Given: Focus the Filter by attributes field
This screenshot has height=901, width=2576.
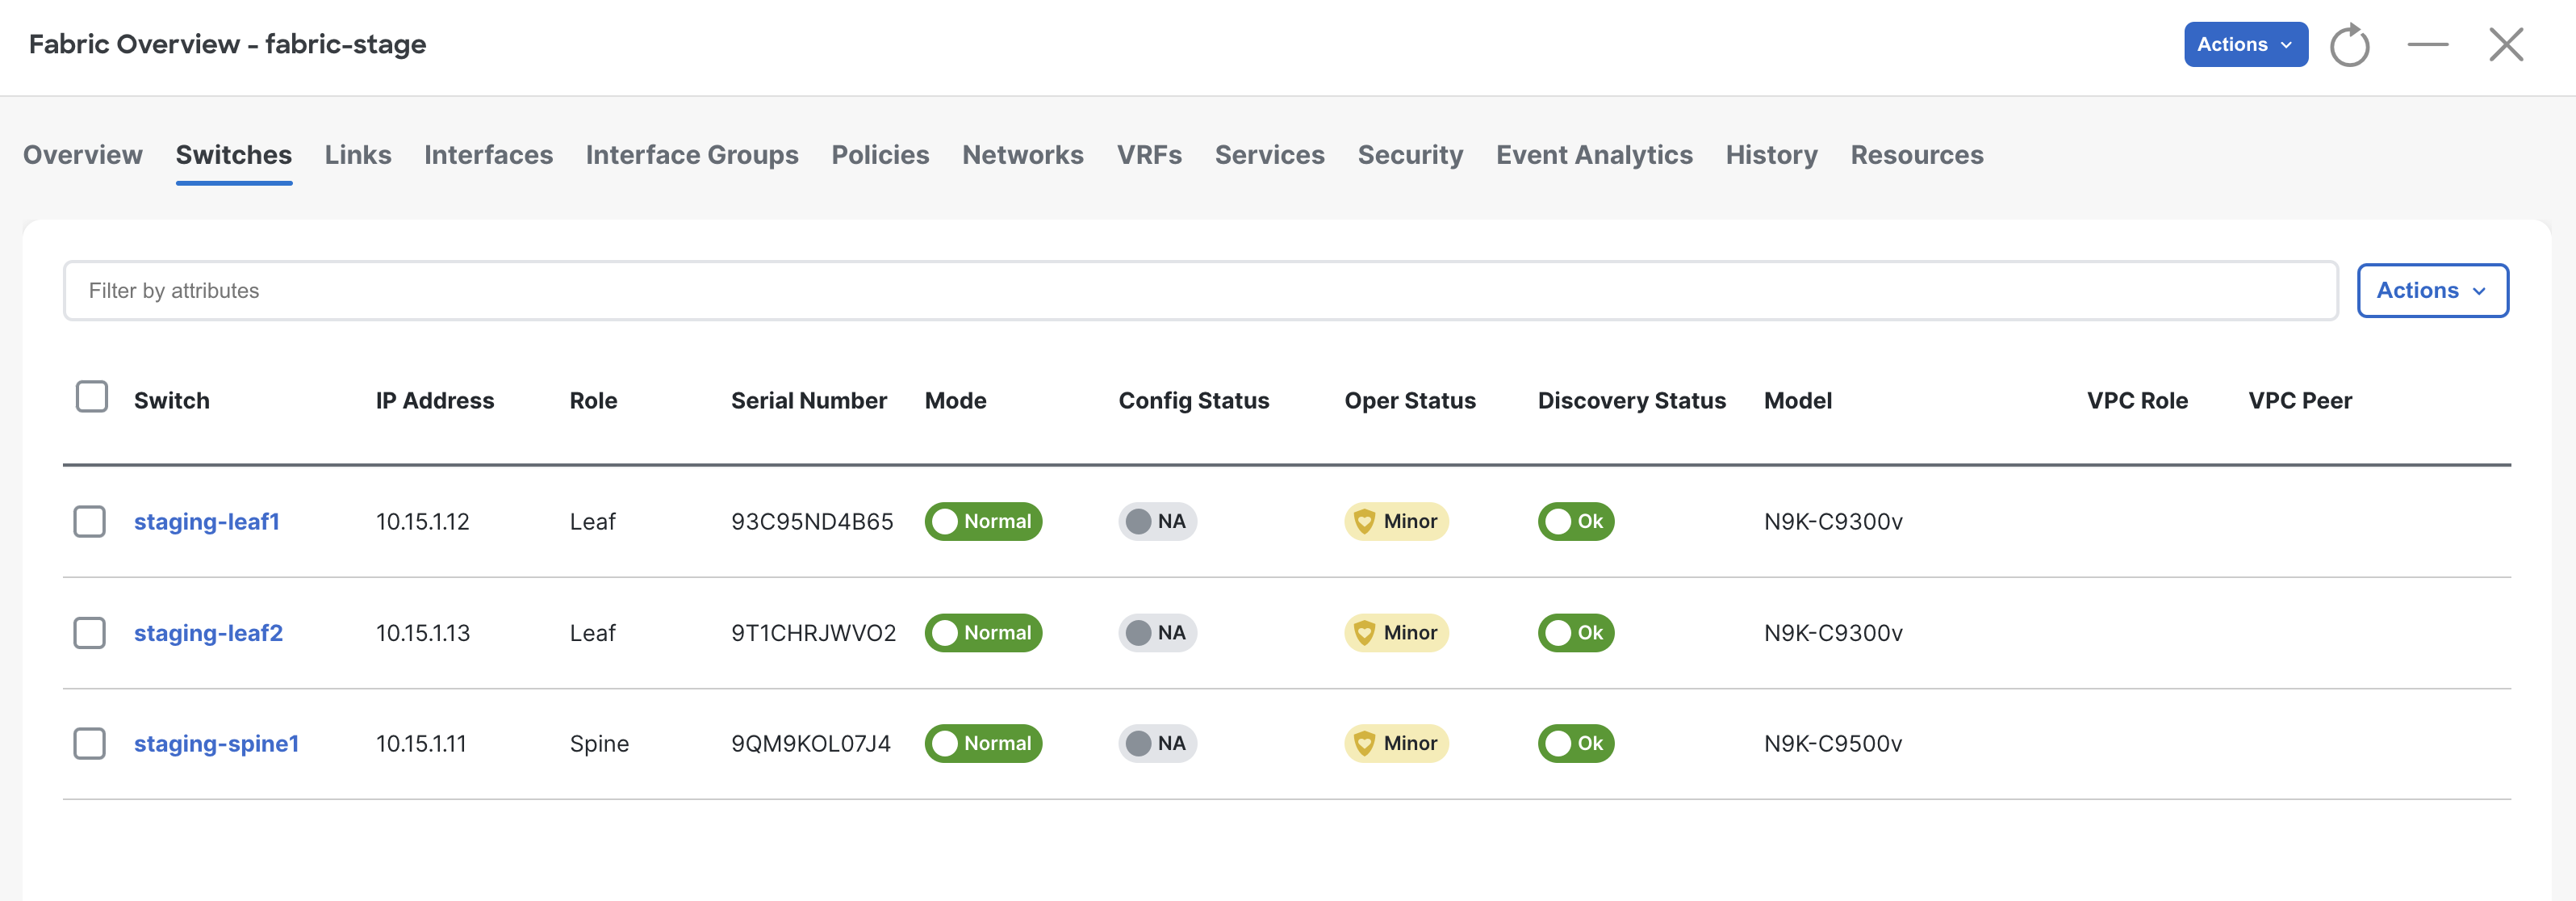Looking at the screenshot, I should pyautogui.click(x=1200, y=291).
